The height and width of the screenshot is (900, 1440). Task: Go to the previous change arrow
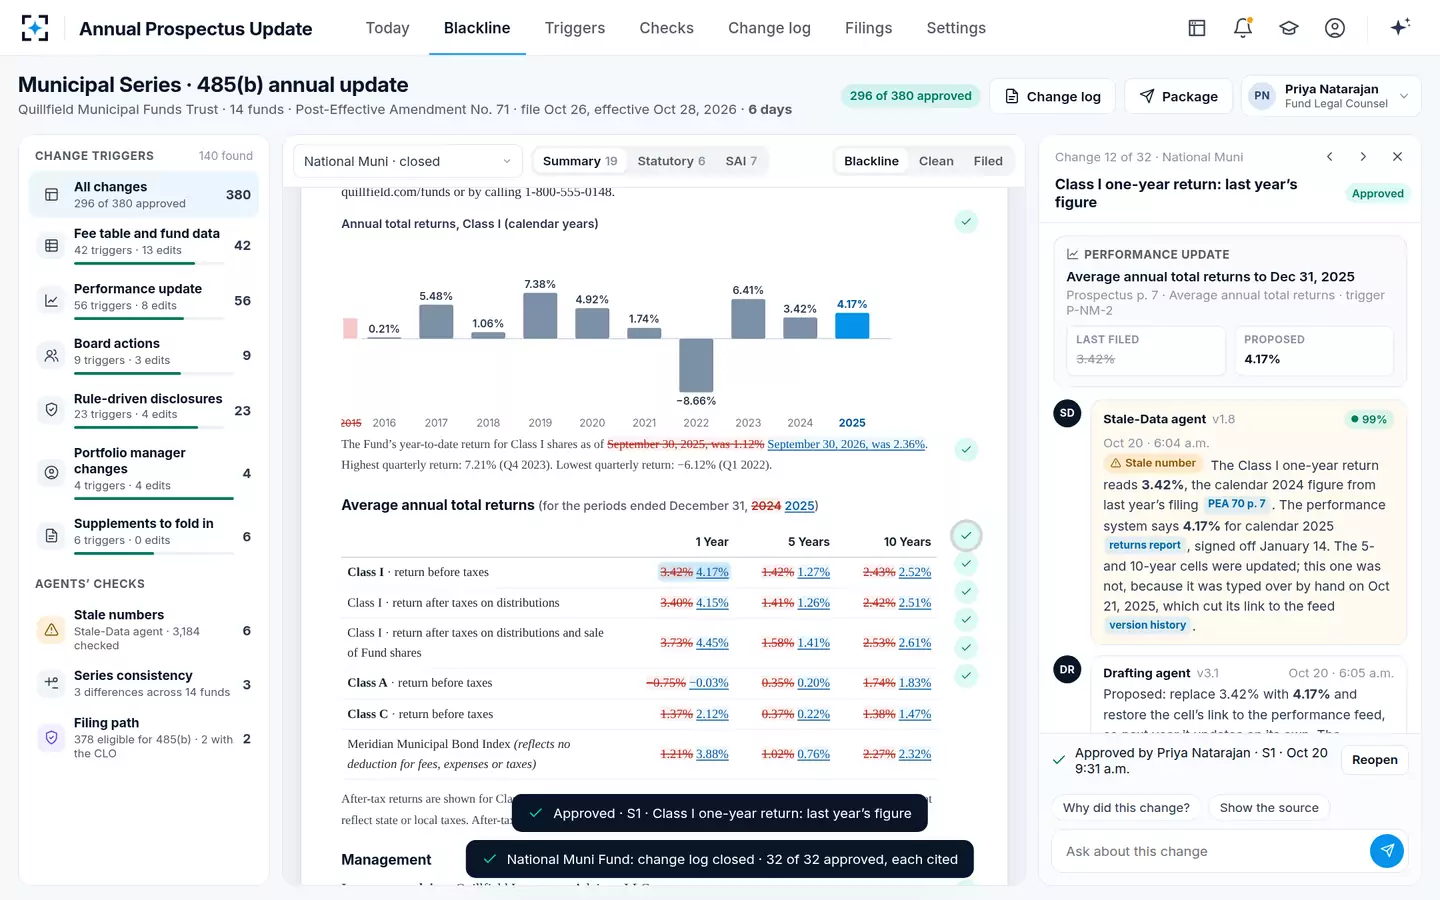click(1329, 157)
